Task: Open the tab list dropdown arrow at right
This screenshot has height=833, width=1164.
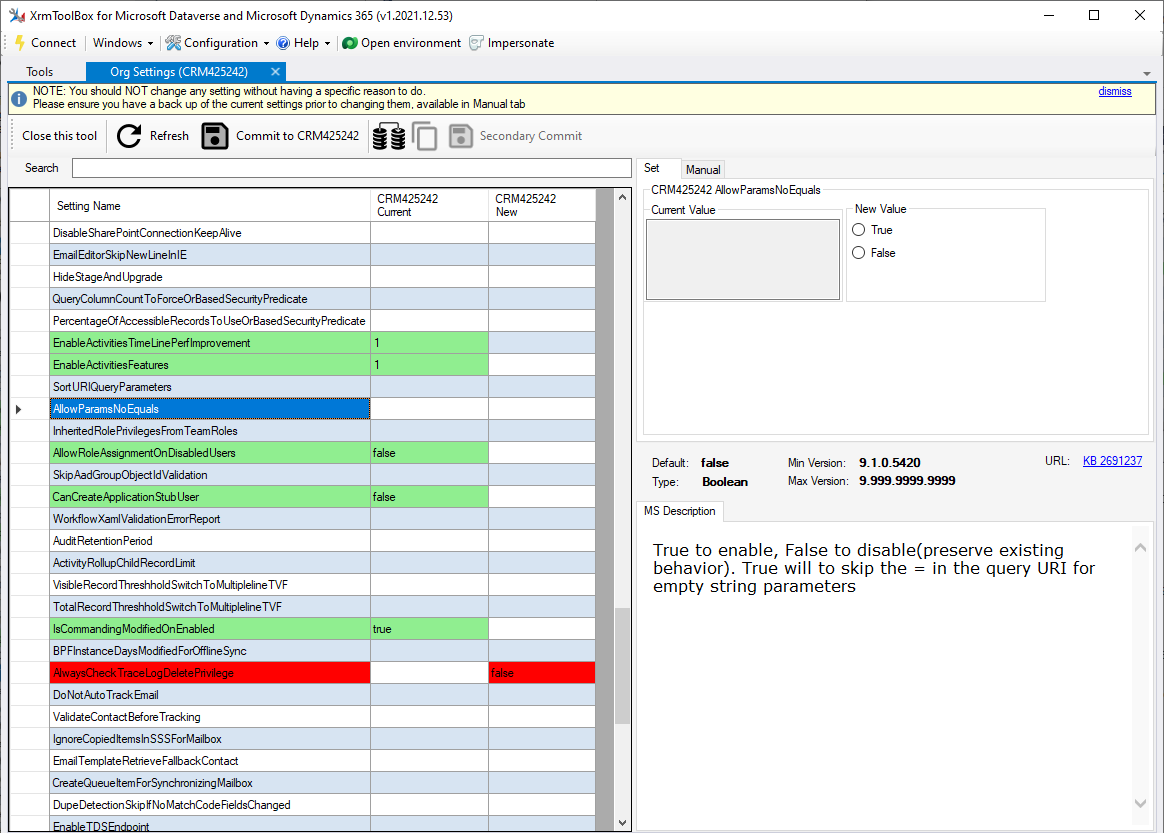Action: coord(1147,74)
